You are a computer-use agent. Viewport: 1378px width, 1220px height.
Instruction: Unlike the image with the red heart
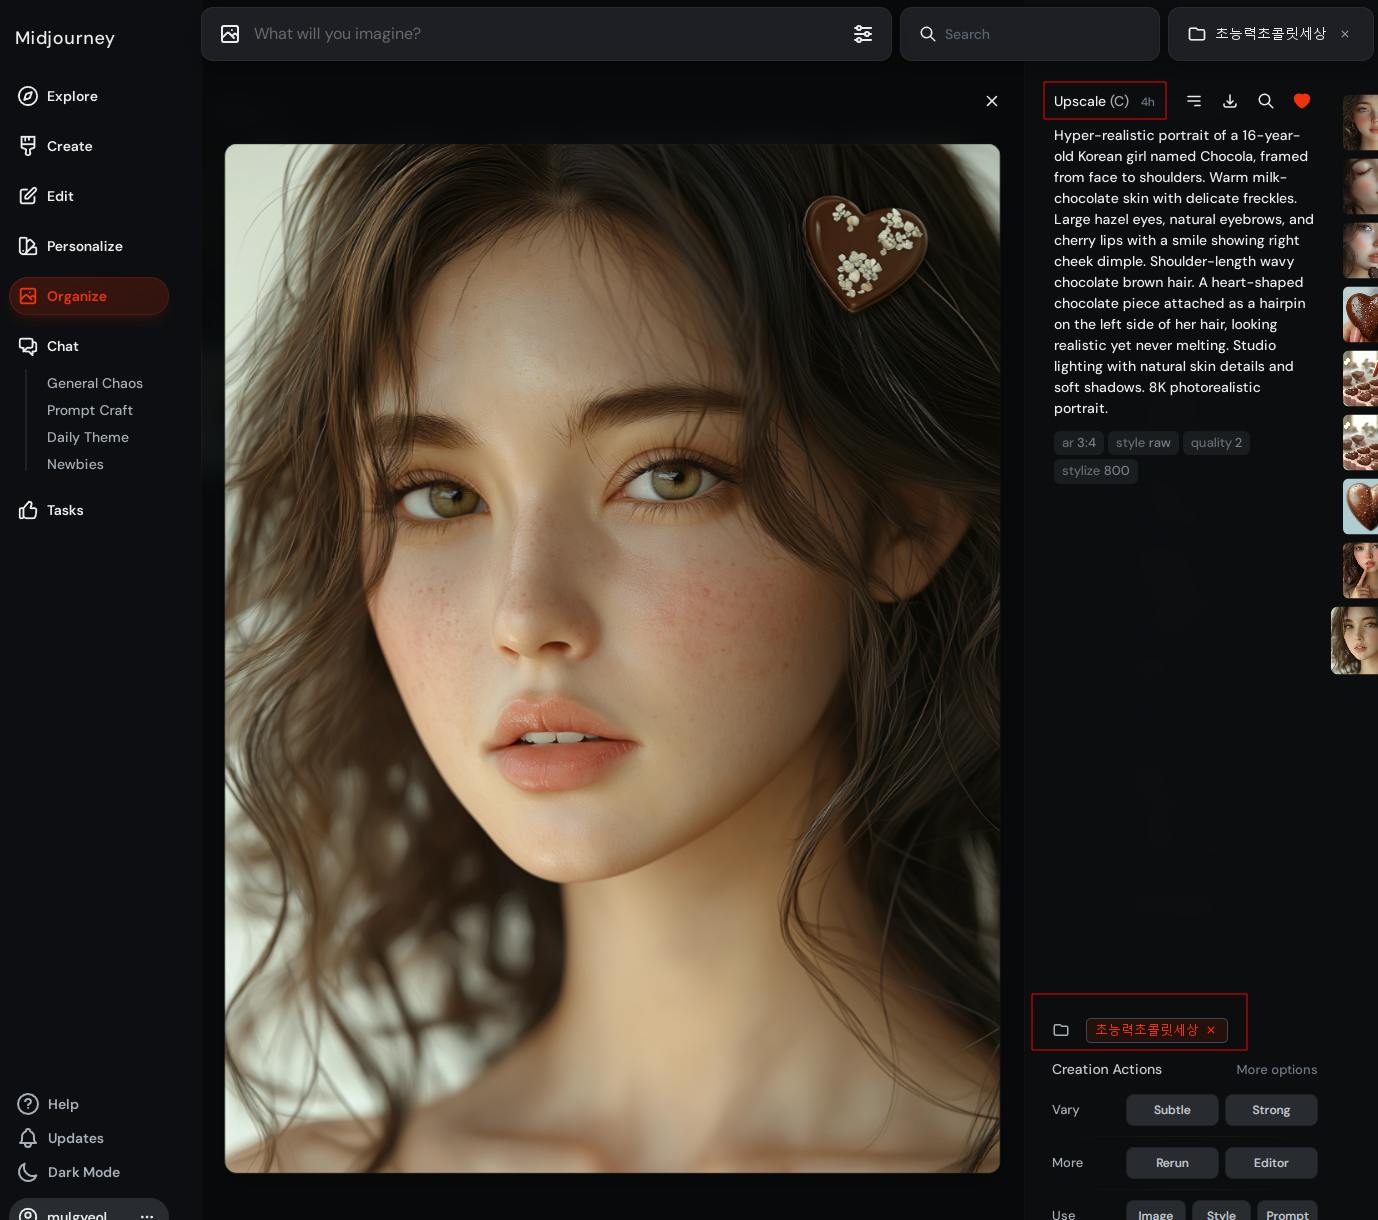pos(1302,101)
